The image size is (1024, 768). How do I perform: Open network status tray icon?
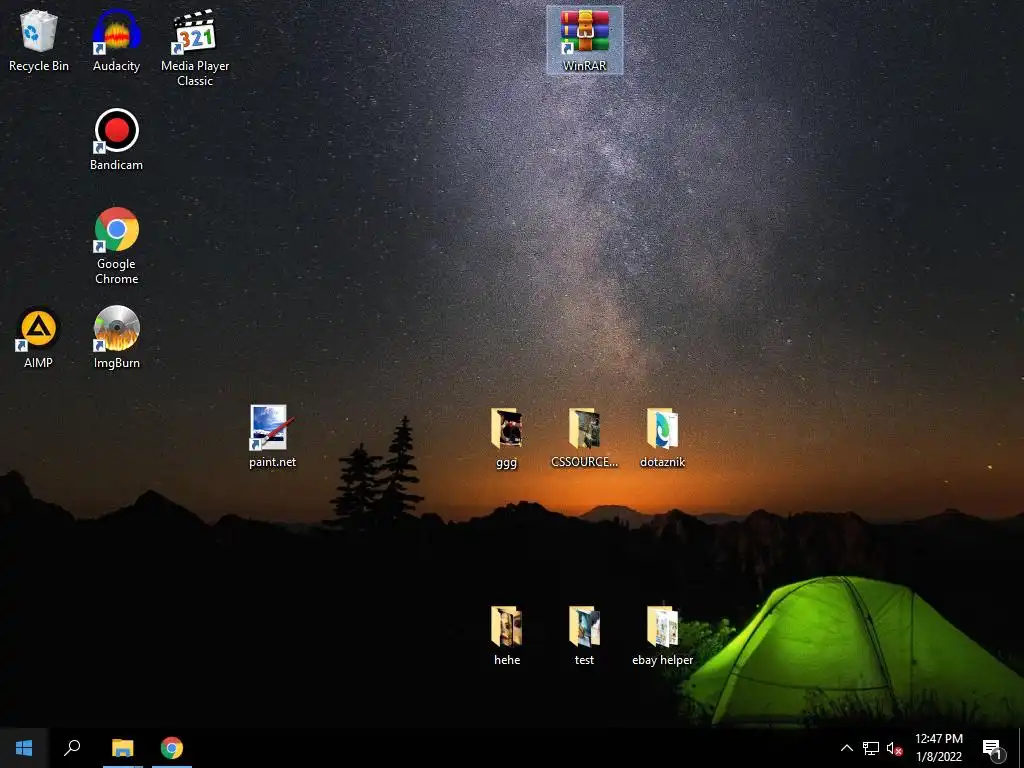[871, 748]
